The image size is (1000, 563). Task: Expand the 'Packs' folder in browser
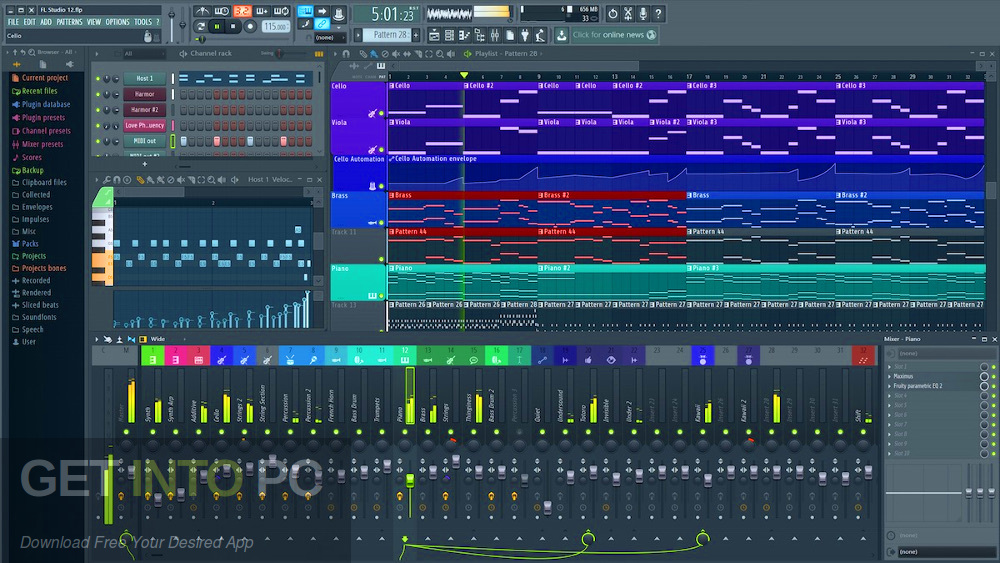30,244
